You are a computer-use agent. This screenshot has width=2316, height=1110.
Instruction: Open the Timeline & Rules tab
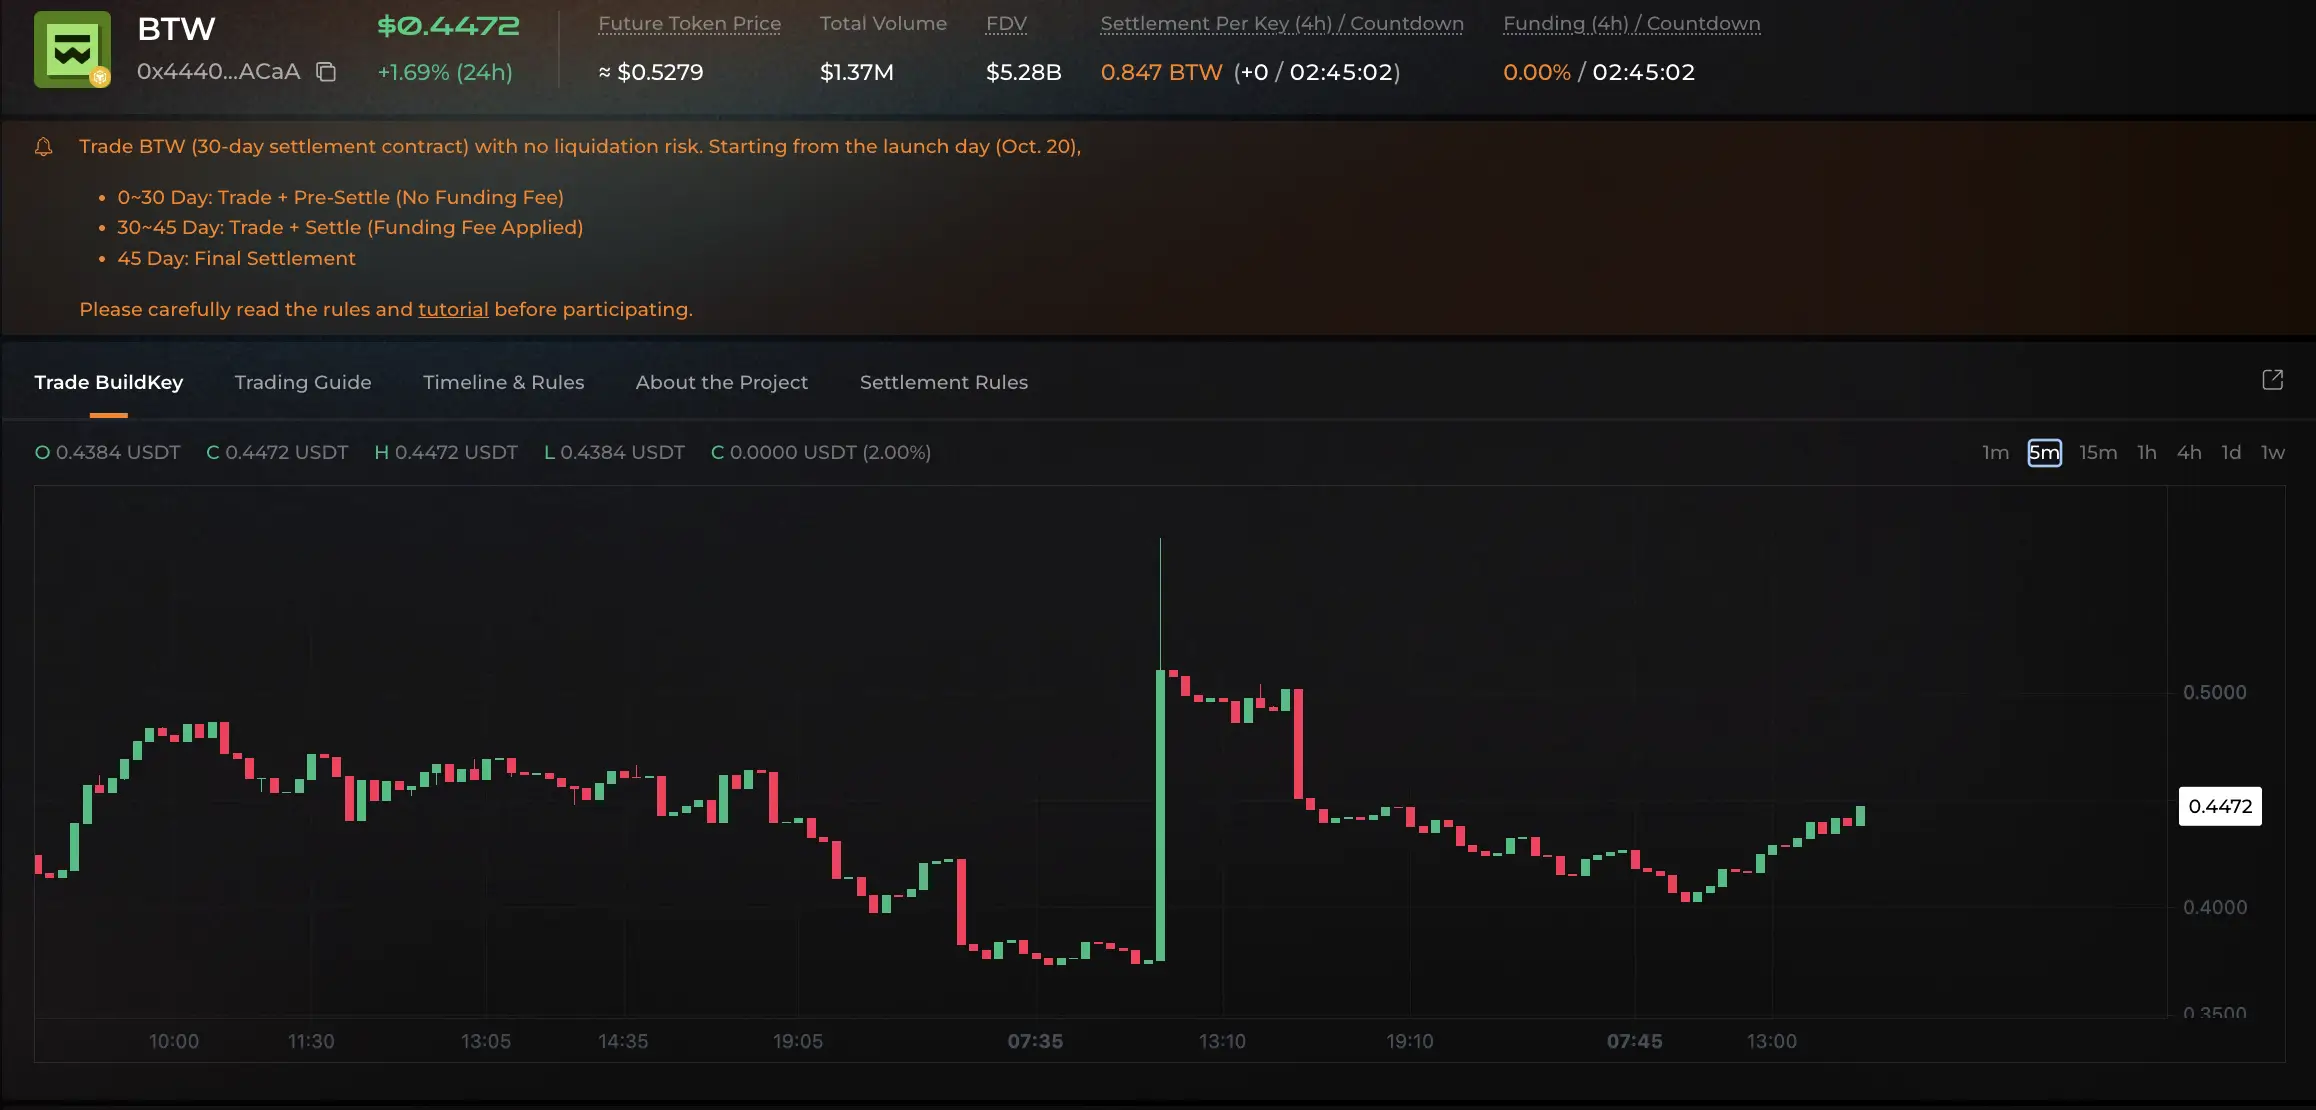point(504,382)
